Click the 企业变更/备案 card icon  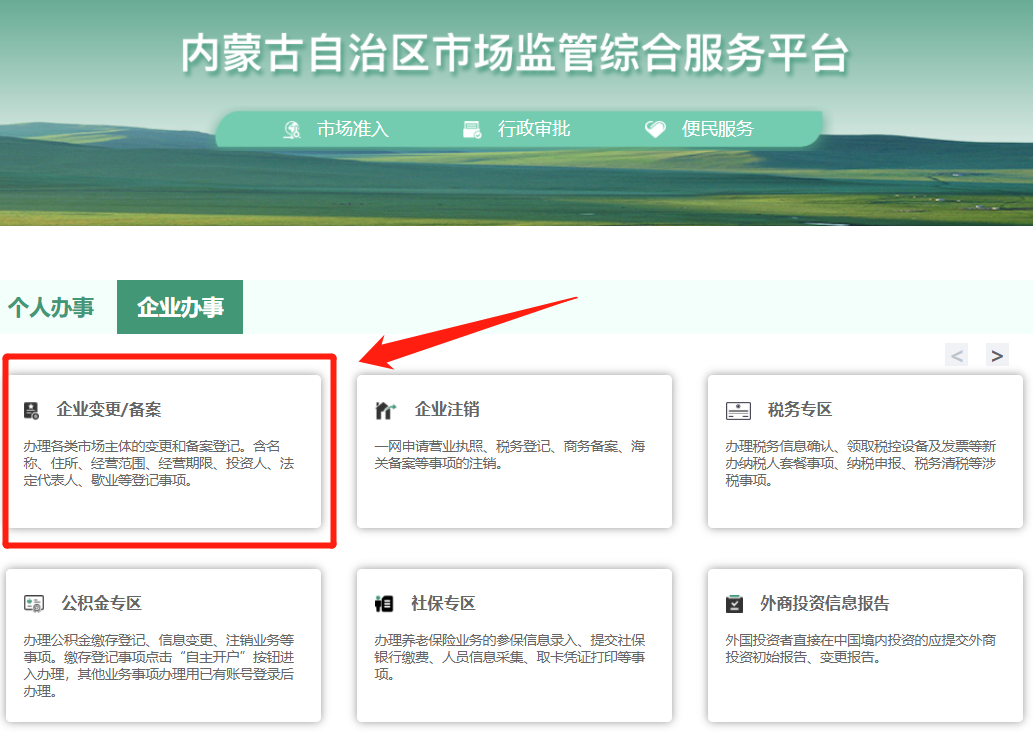(32, 410)
